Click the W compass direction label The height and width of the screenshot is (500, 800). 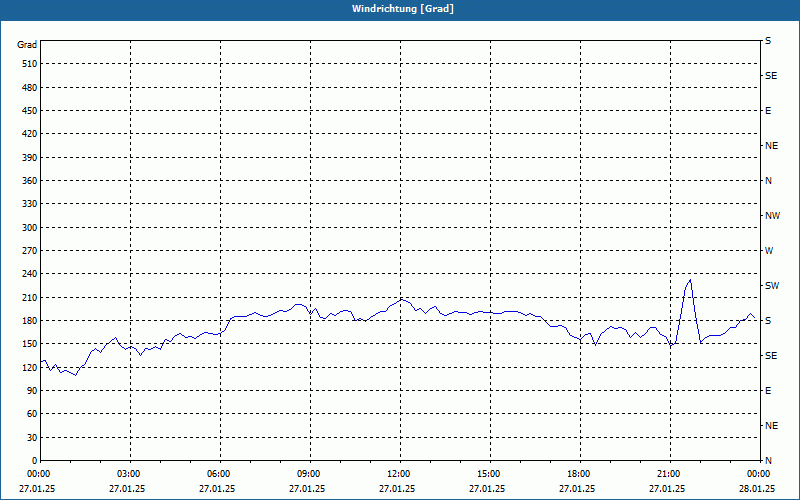769,251
